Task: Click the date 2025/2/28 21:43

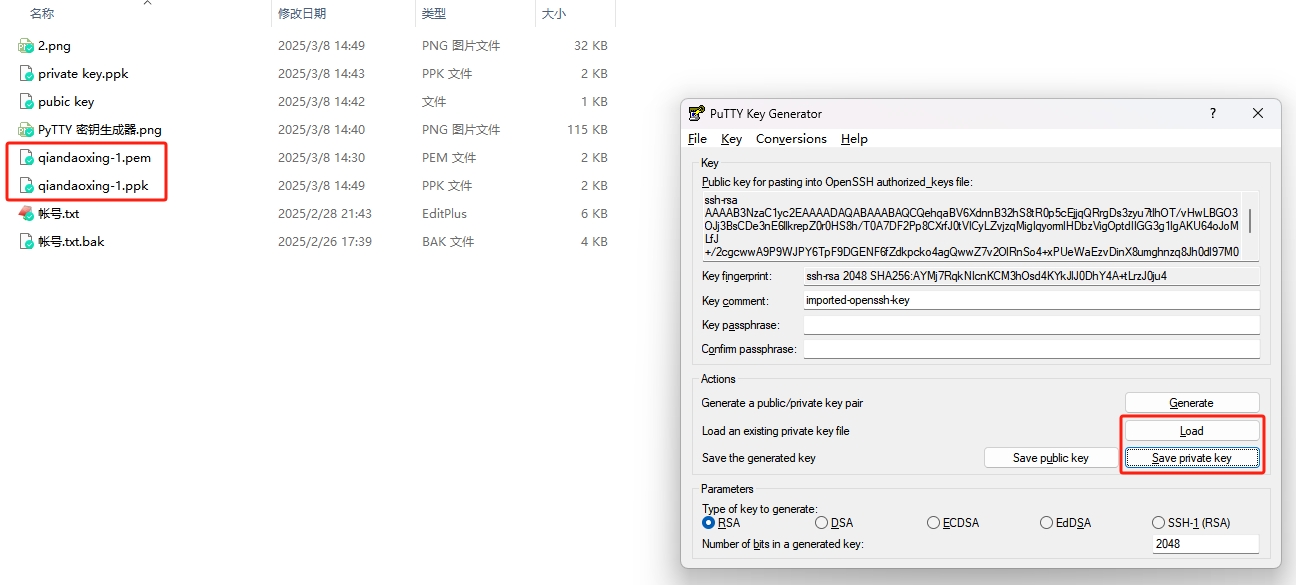Action: (x=325, y=214)
